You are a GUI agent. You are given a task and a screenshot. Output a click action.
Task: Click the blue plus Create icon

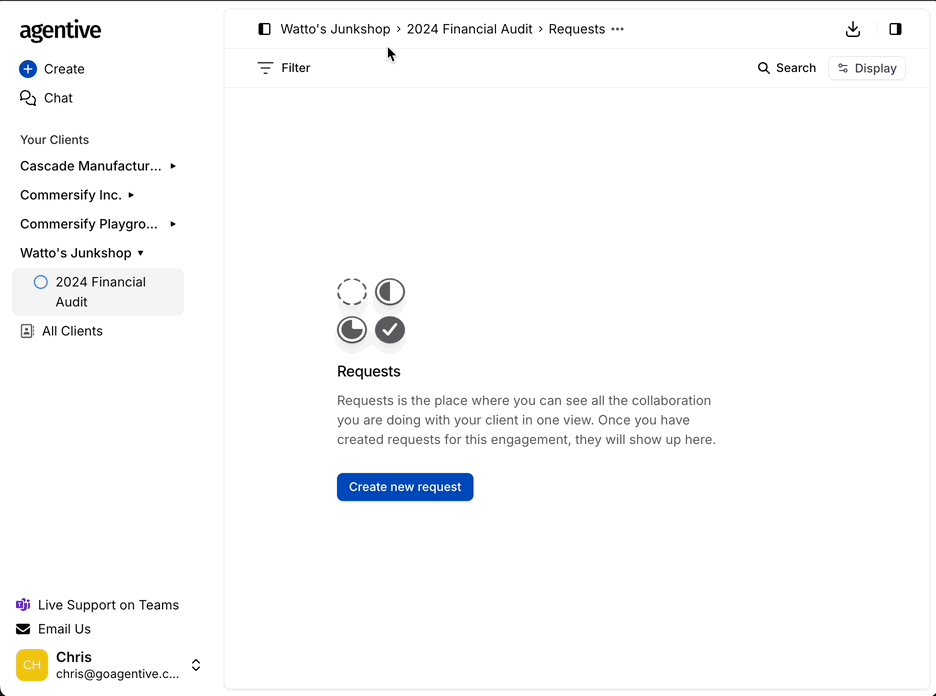(x=28, y=69)
